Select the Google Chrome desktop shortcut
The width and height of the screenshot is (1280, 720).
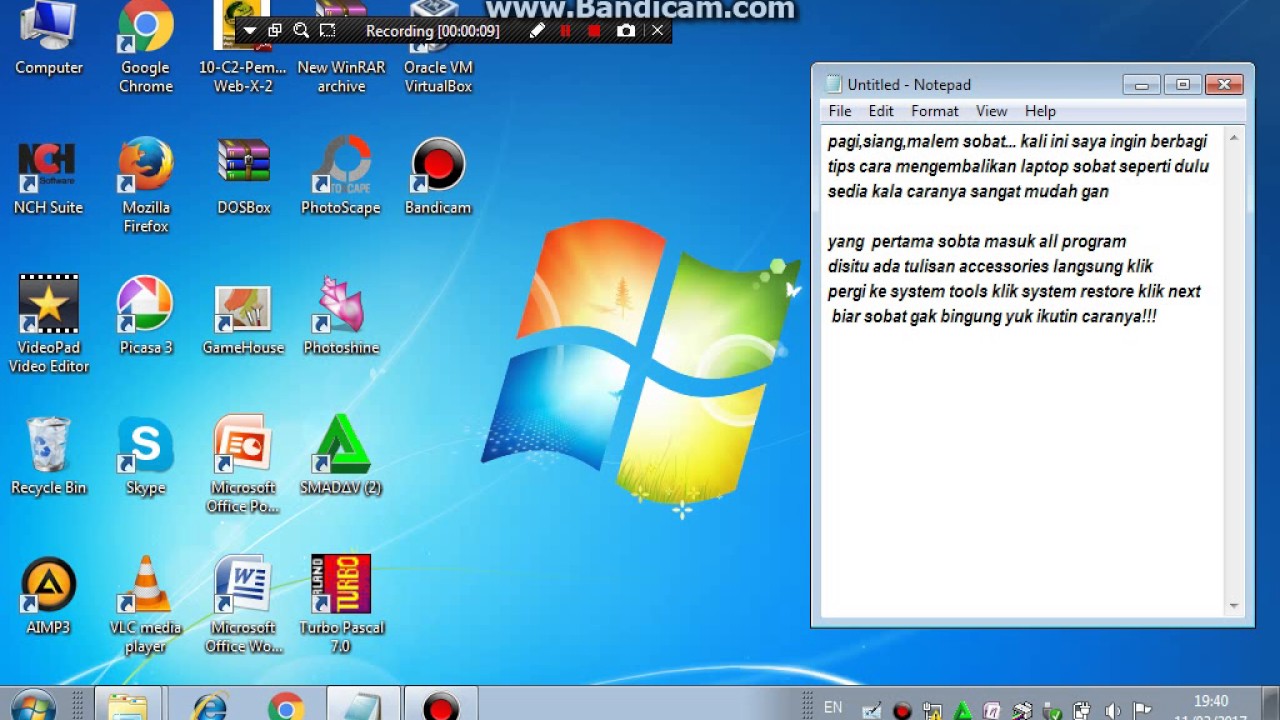146,48
